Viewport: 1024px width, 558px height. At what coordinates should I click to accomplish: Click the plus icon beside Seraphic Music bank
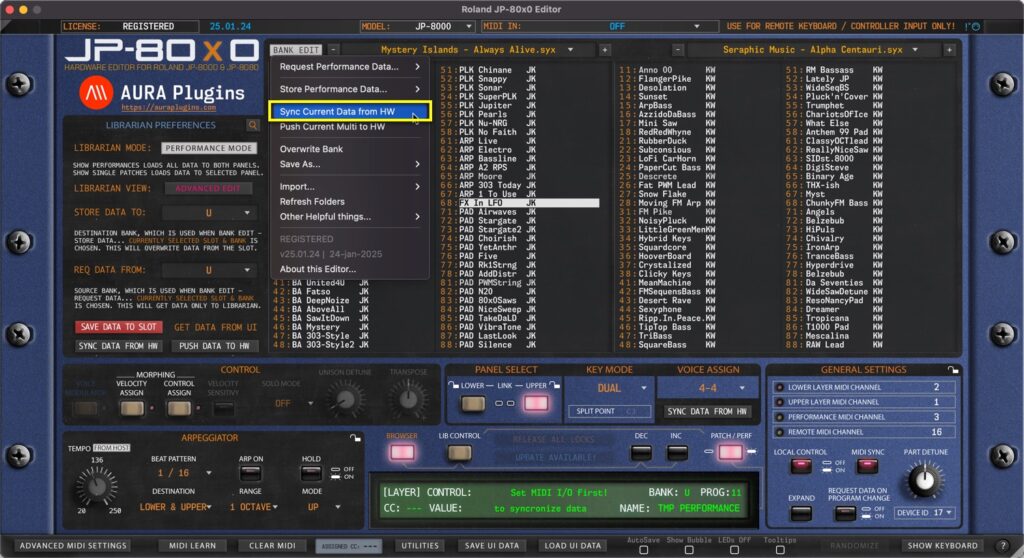pyautogui.click(x=949, y=50)
